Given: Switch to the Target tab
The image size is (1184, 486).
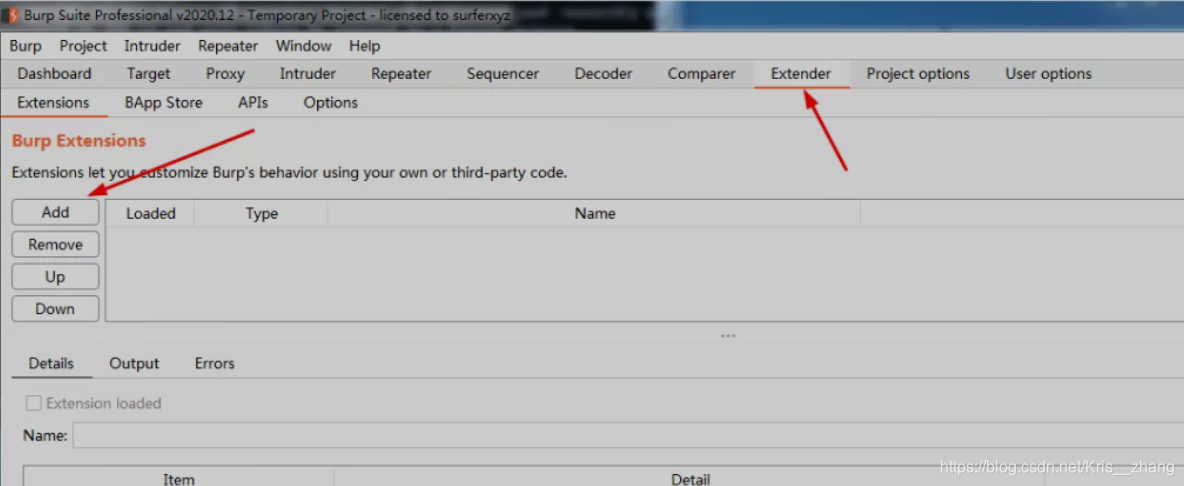Looking at the screenshot, I should [x=149, y=74].
